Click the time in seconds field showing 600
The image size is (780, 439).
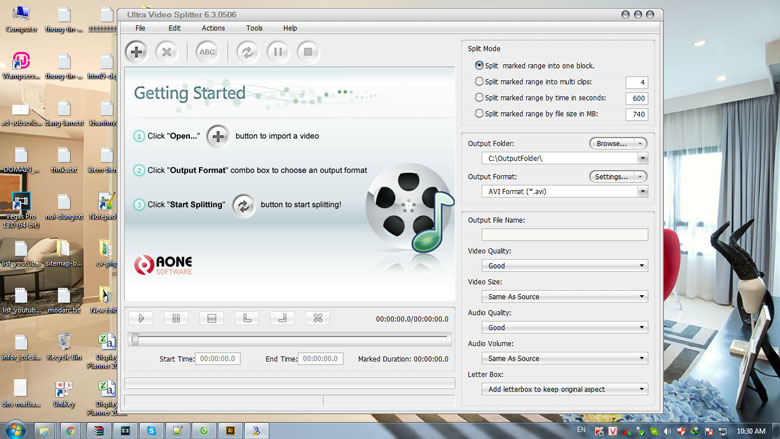point(637,98)
